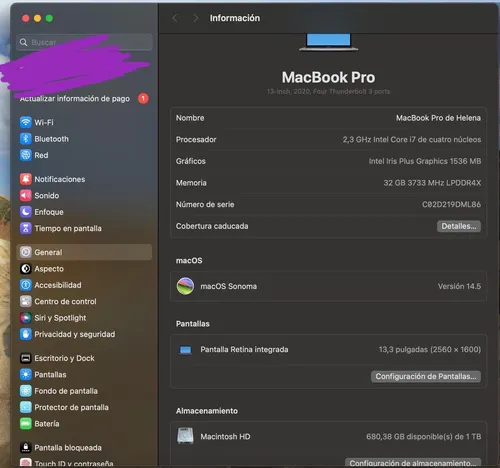
Task: Click the red notification badge 1
Action: [x=143, y=98]
